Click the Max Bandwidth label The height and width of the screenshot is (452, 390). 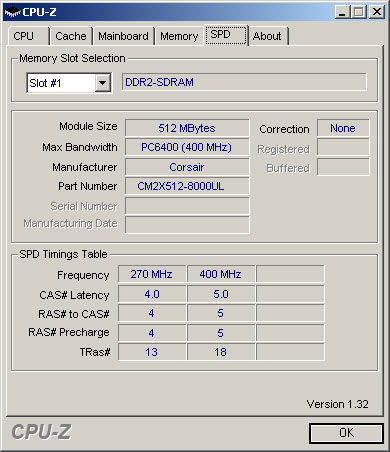pos(80,147)
